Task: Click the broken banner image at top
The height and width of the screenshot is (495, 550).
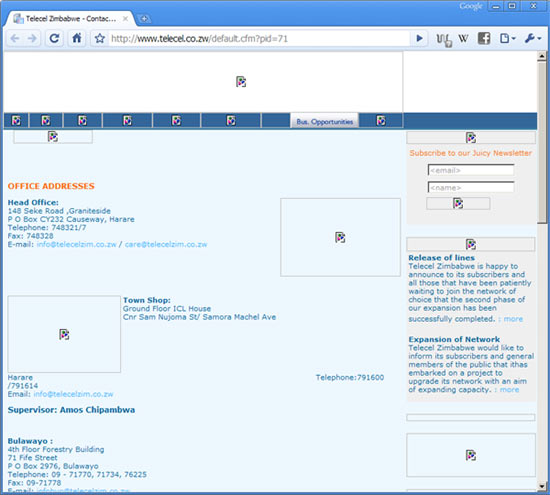Action: pyautogui.click(x=241, y=82)
